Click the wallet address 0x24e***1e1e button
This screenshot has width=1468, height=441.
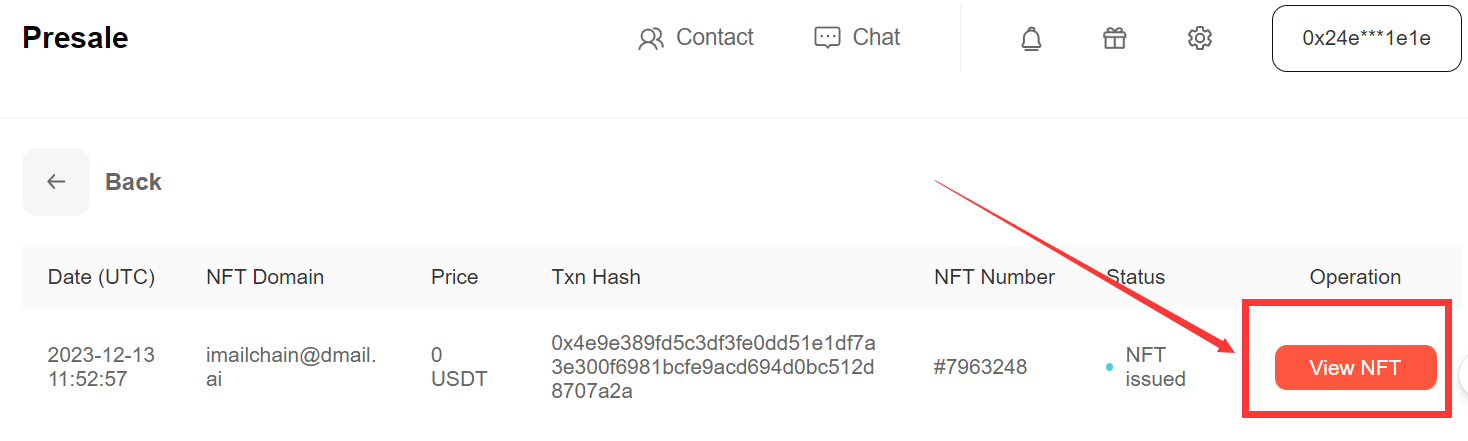(1366, 39)
